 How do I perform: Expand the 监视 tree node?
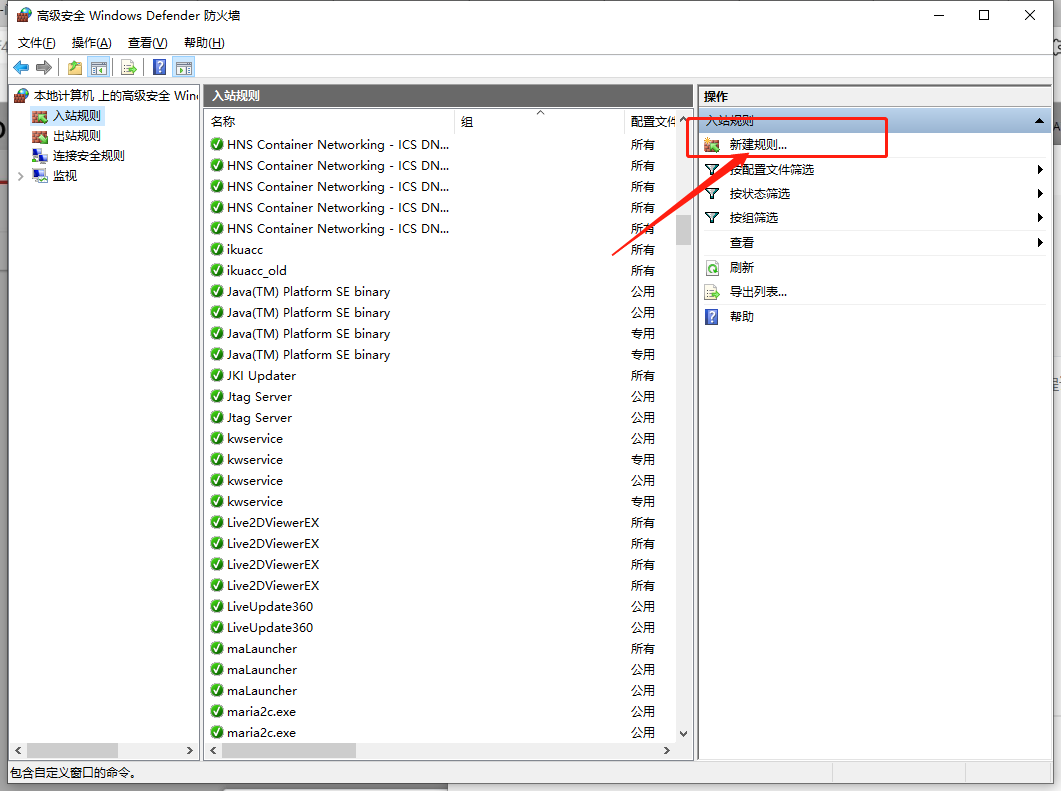pyautogui.click(x=20, y=176)
